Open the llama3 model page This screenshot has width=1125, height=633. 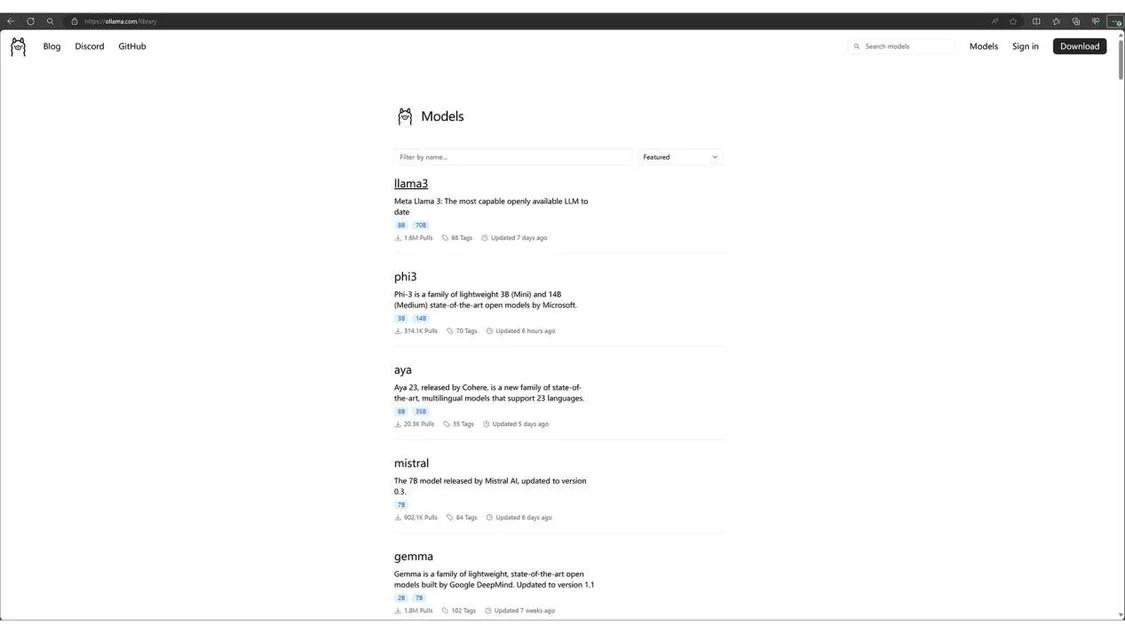pos(410,184)
